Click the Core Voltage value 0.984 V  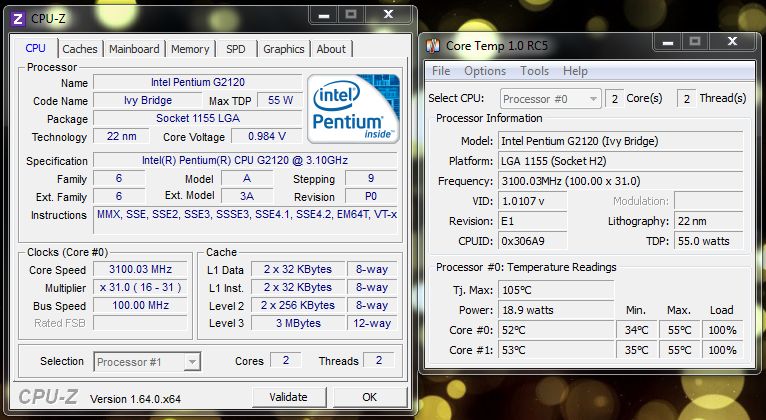(x=267, y=136)
